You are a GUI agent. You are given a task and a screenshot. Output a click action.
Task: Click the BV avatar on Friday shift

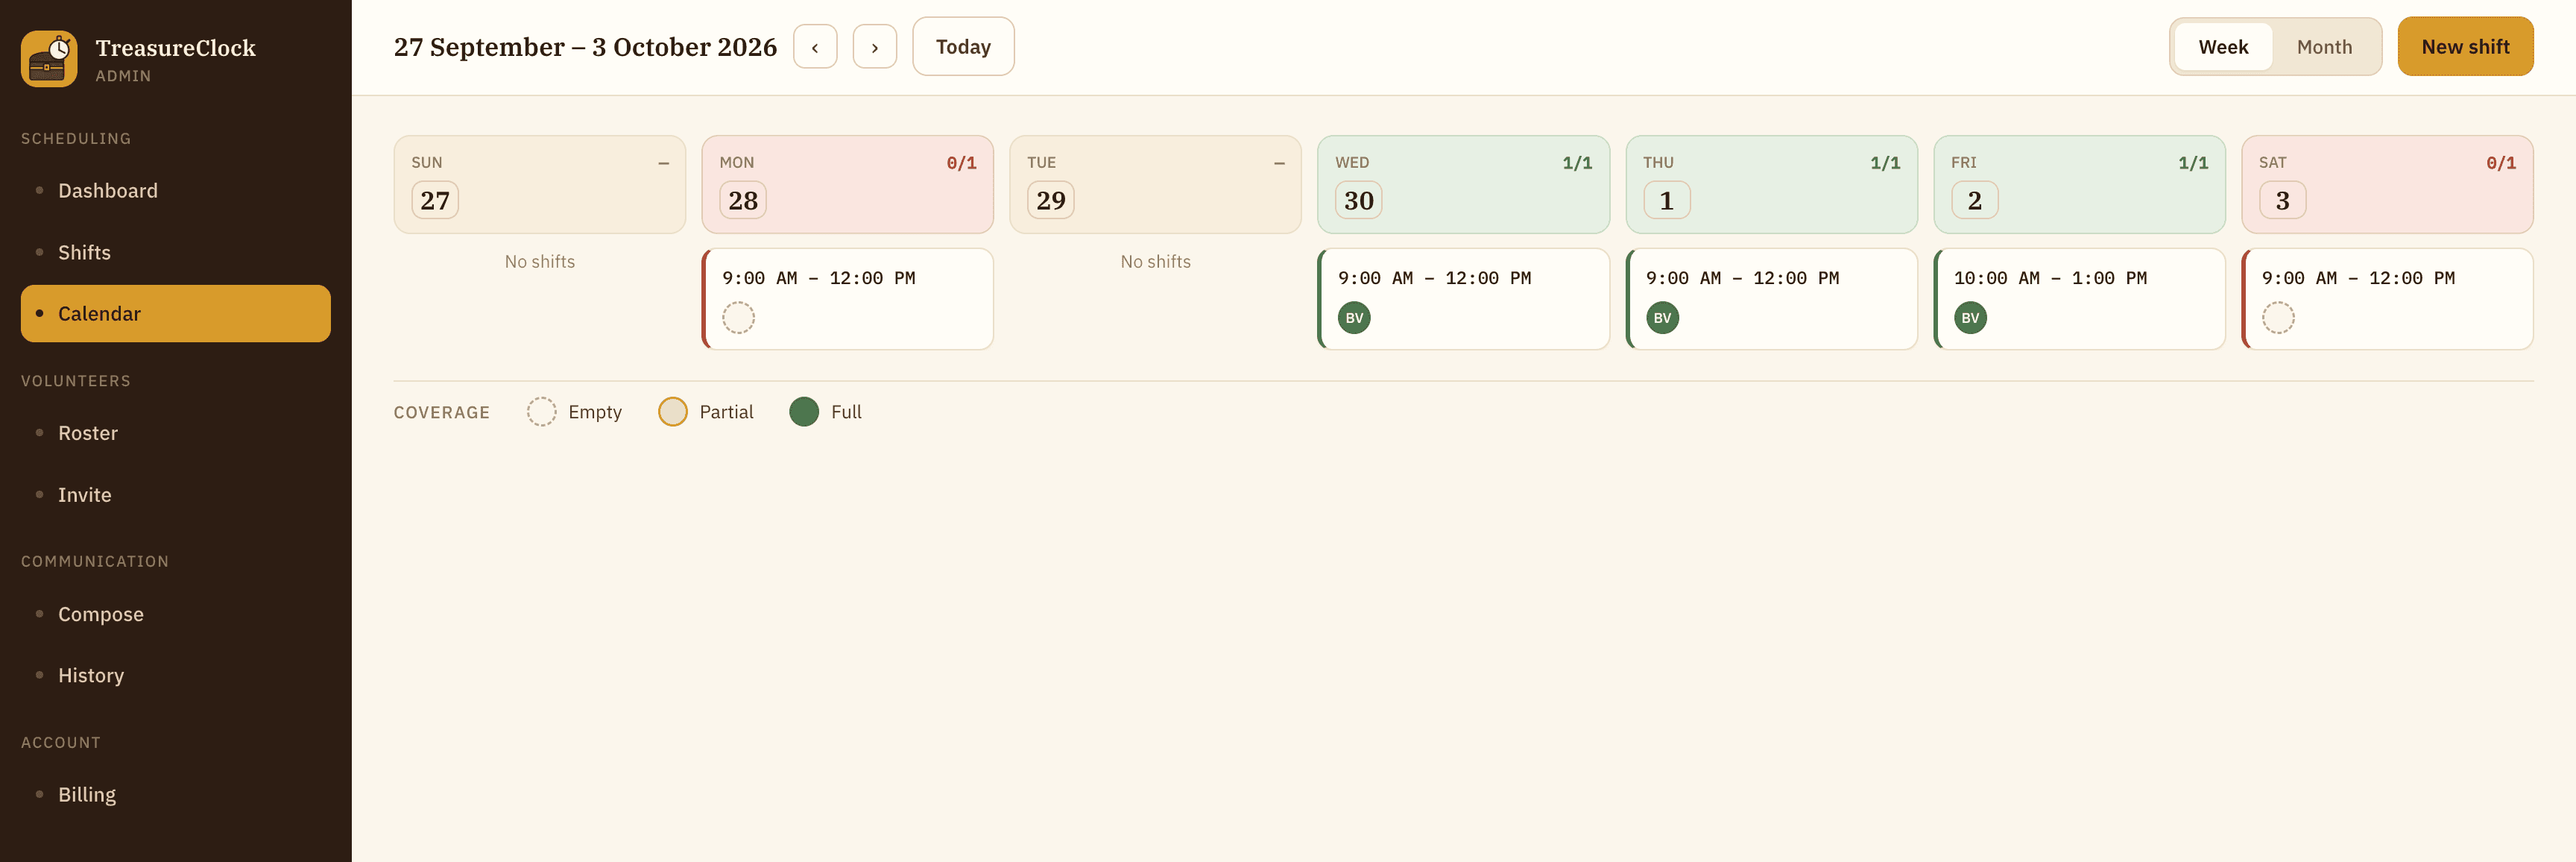[1970, 318]
